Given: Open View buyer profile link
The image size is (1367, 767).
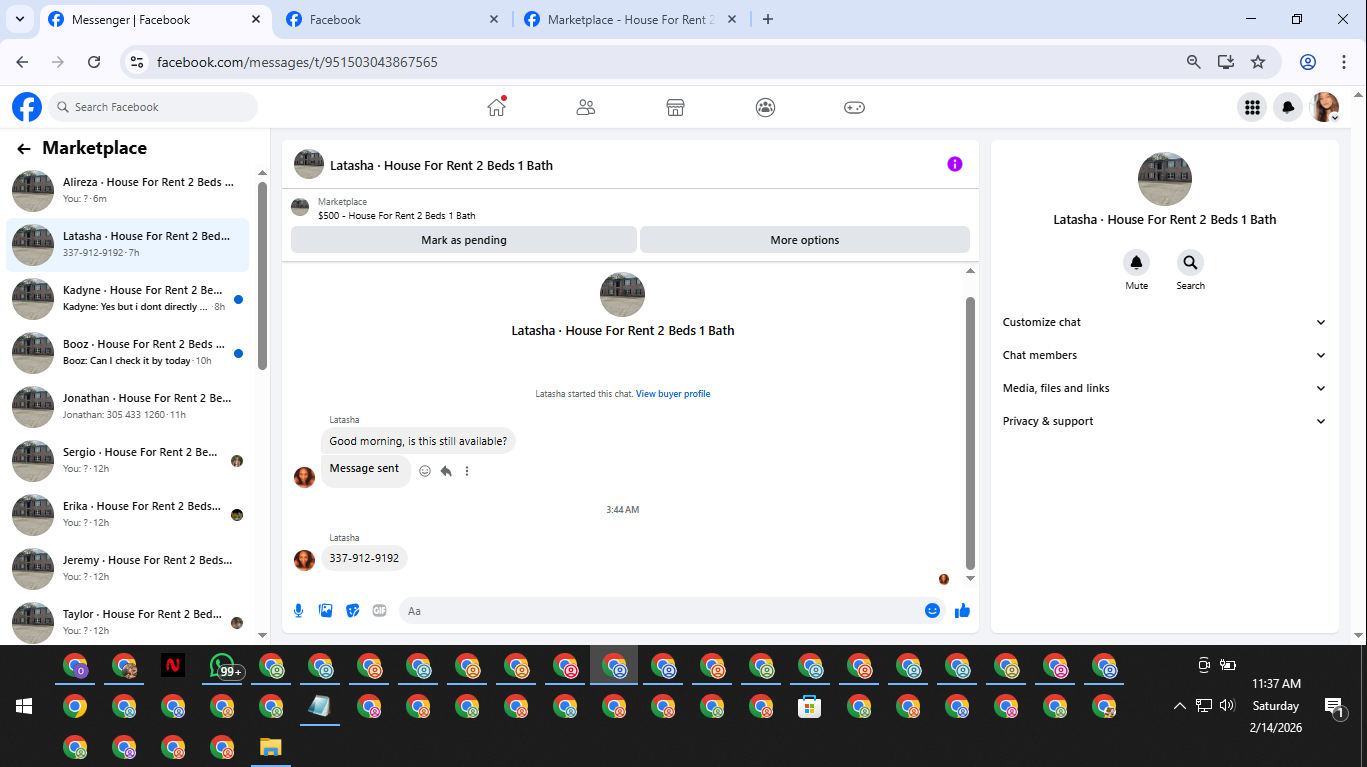Looking at the screenshot, I should pyautogui.click(x=673, y=394).
